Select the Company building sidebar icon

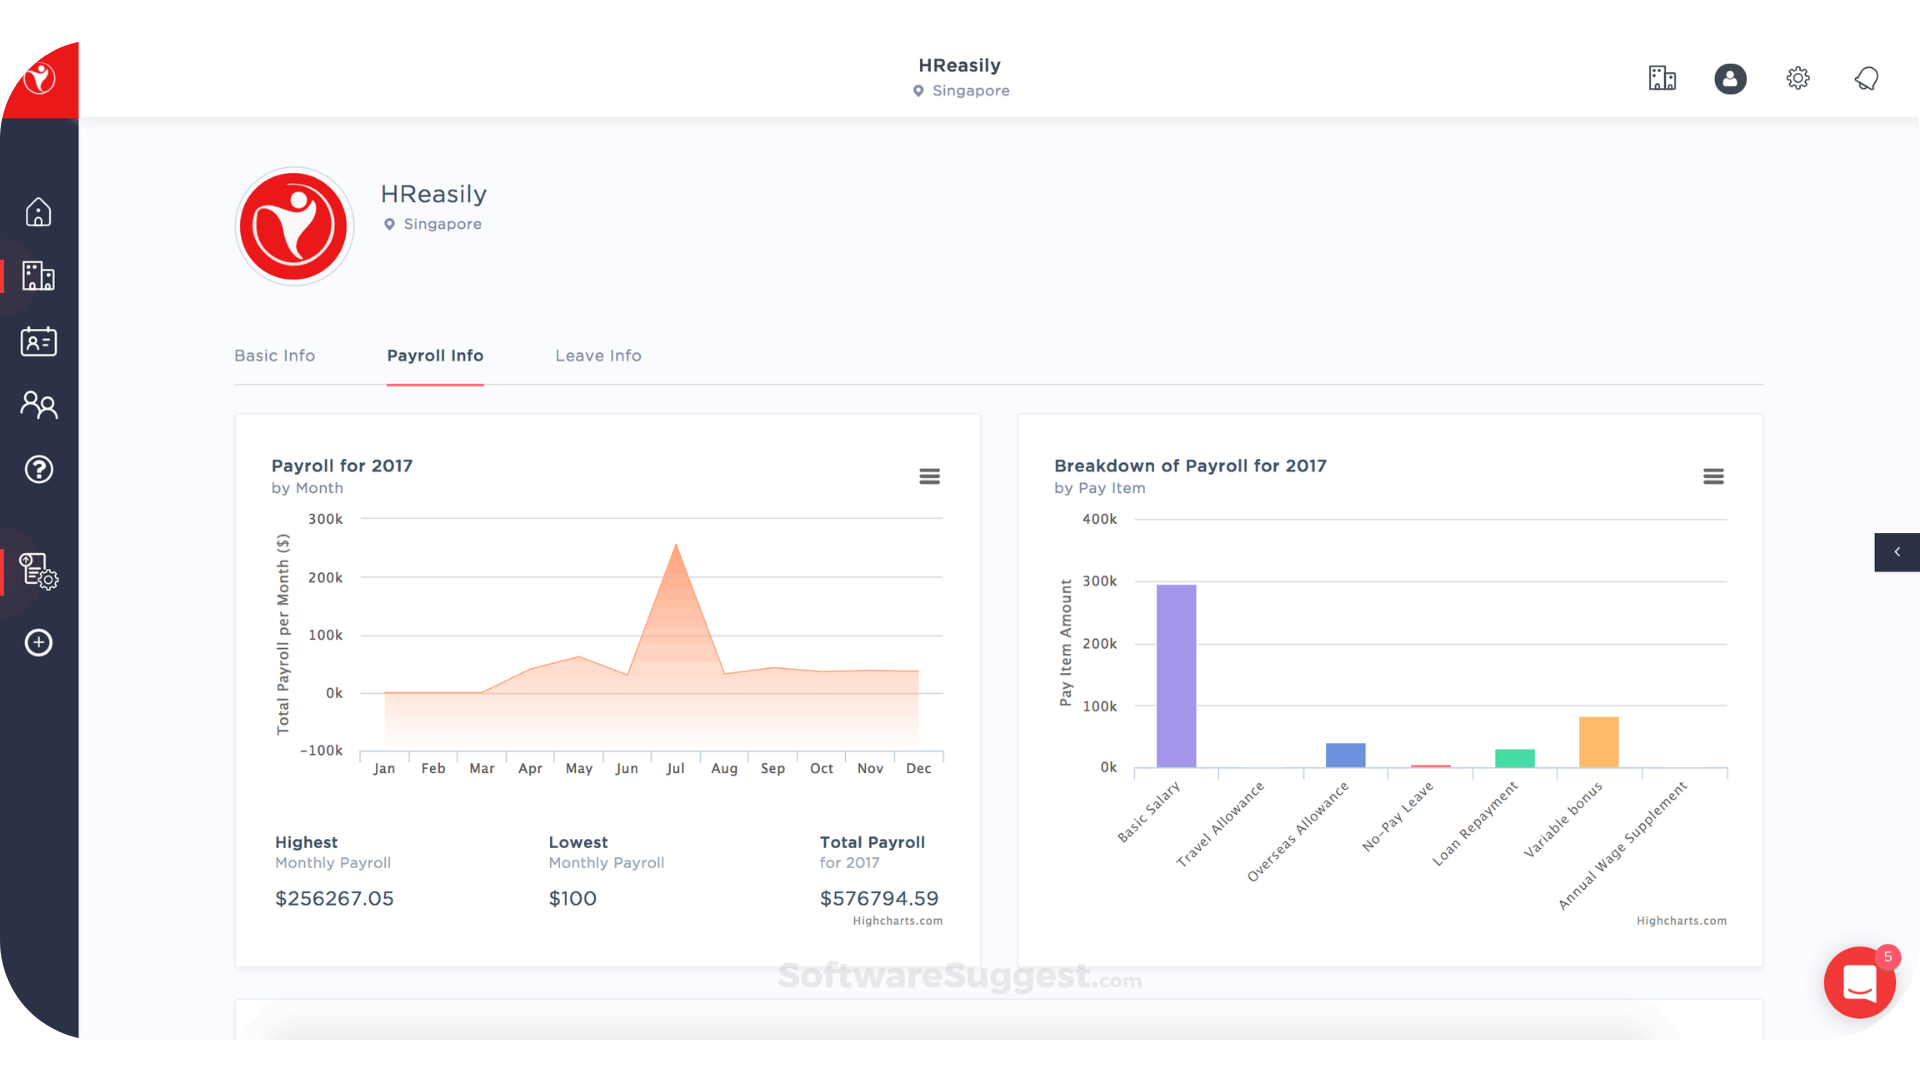38,276
